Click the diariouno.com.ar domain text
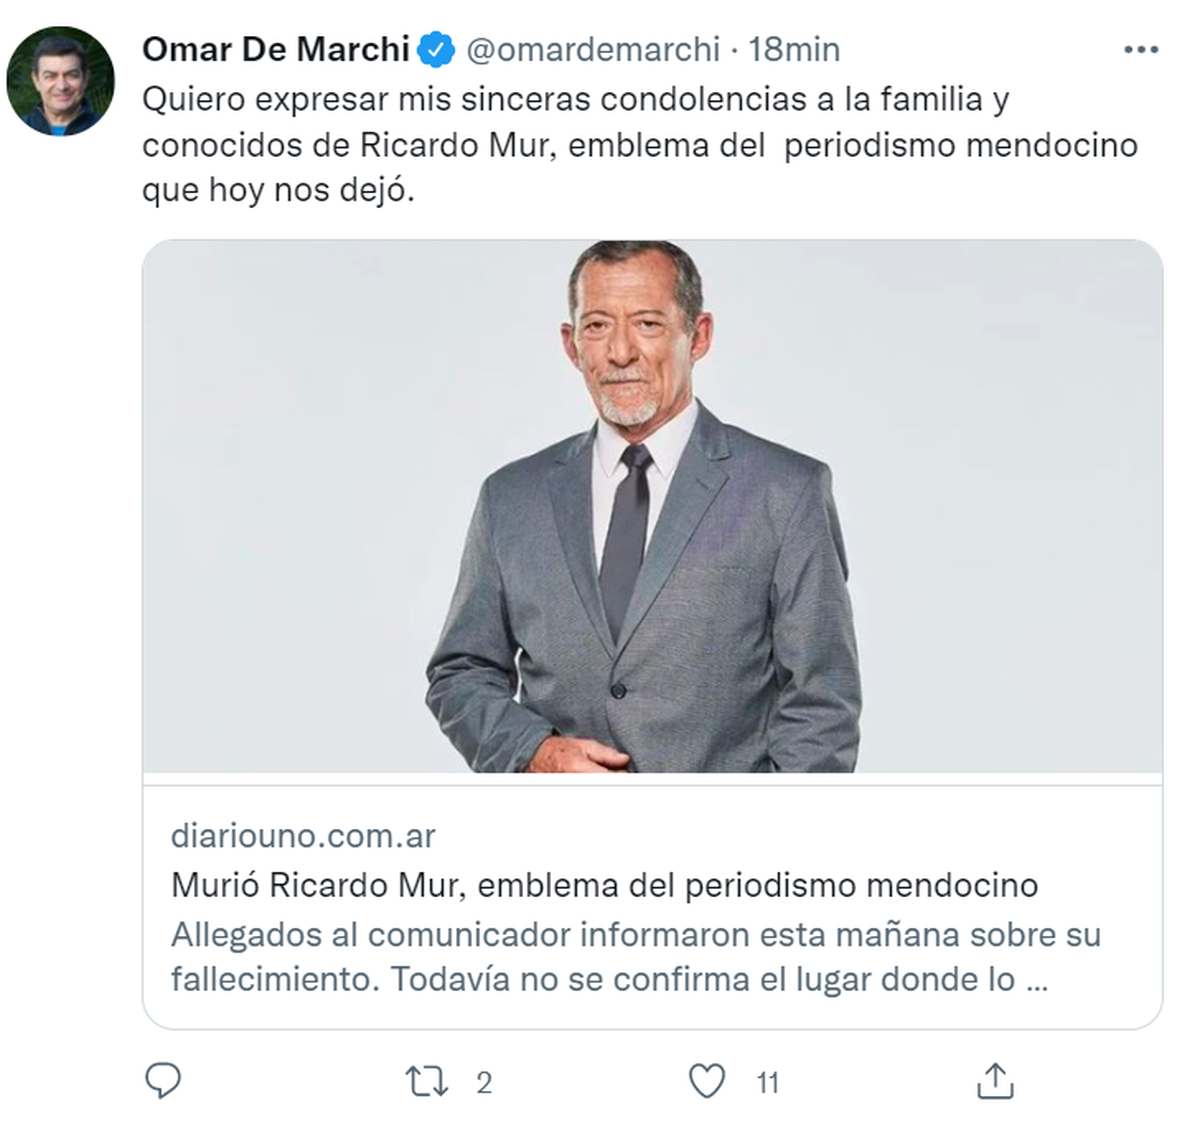This screenshot has width=1200, height=1121. click(x=303, y=835)
